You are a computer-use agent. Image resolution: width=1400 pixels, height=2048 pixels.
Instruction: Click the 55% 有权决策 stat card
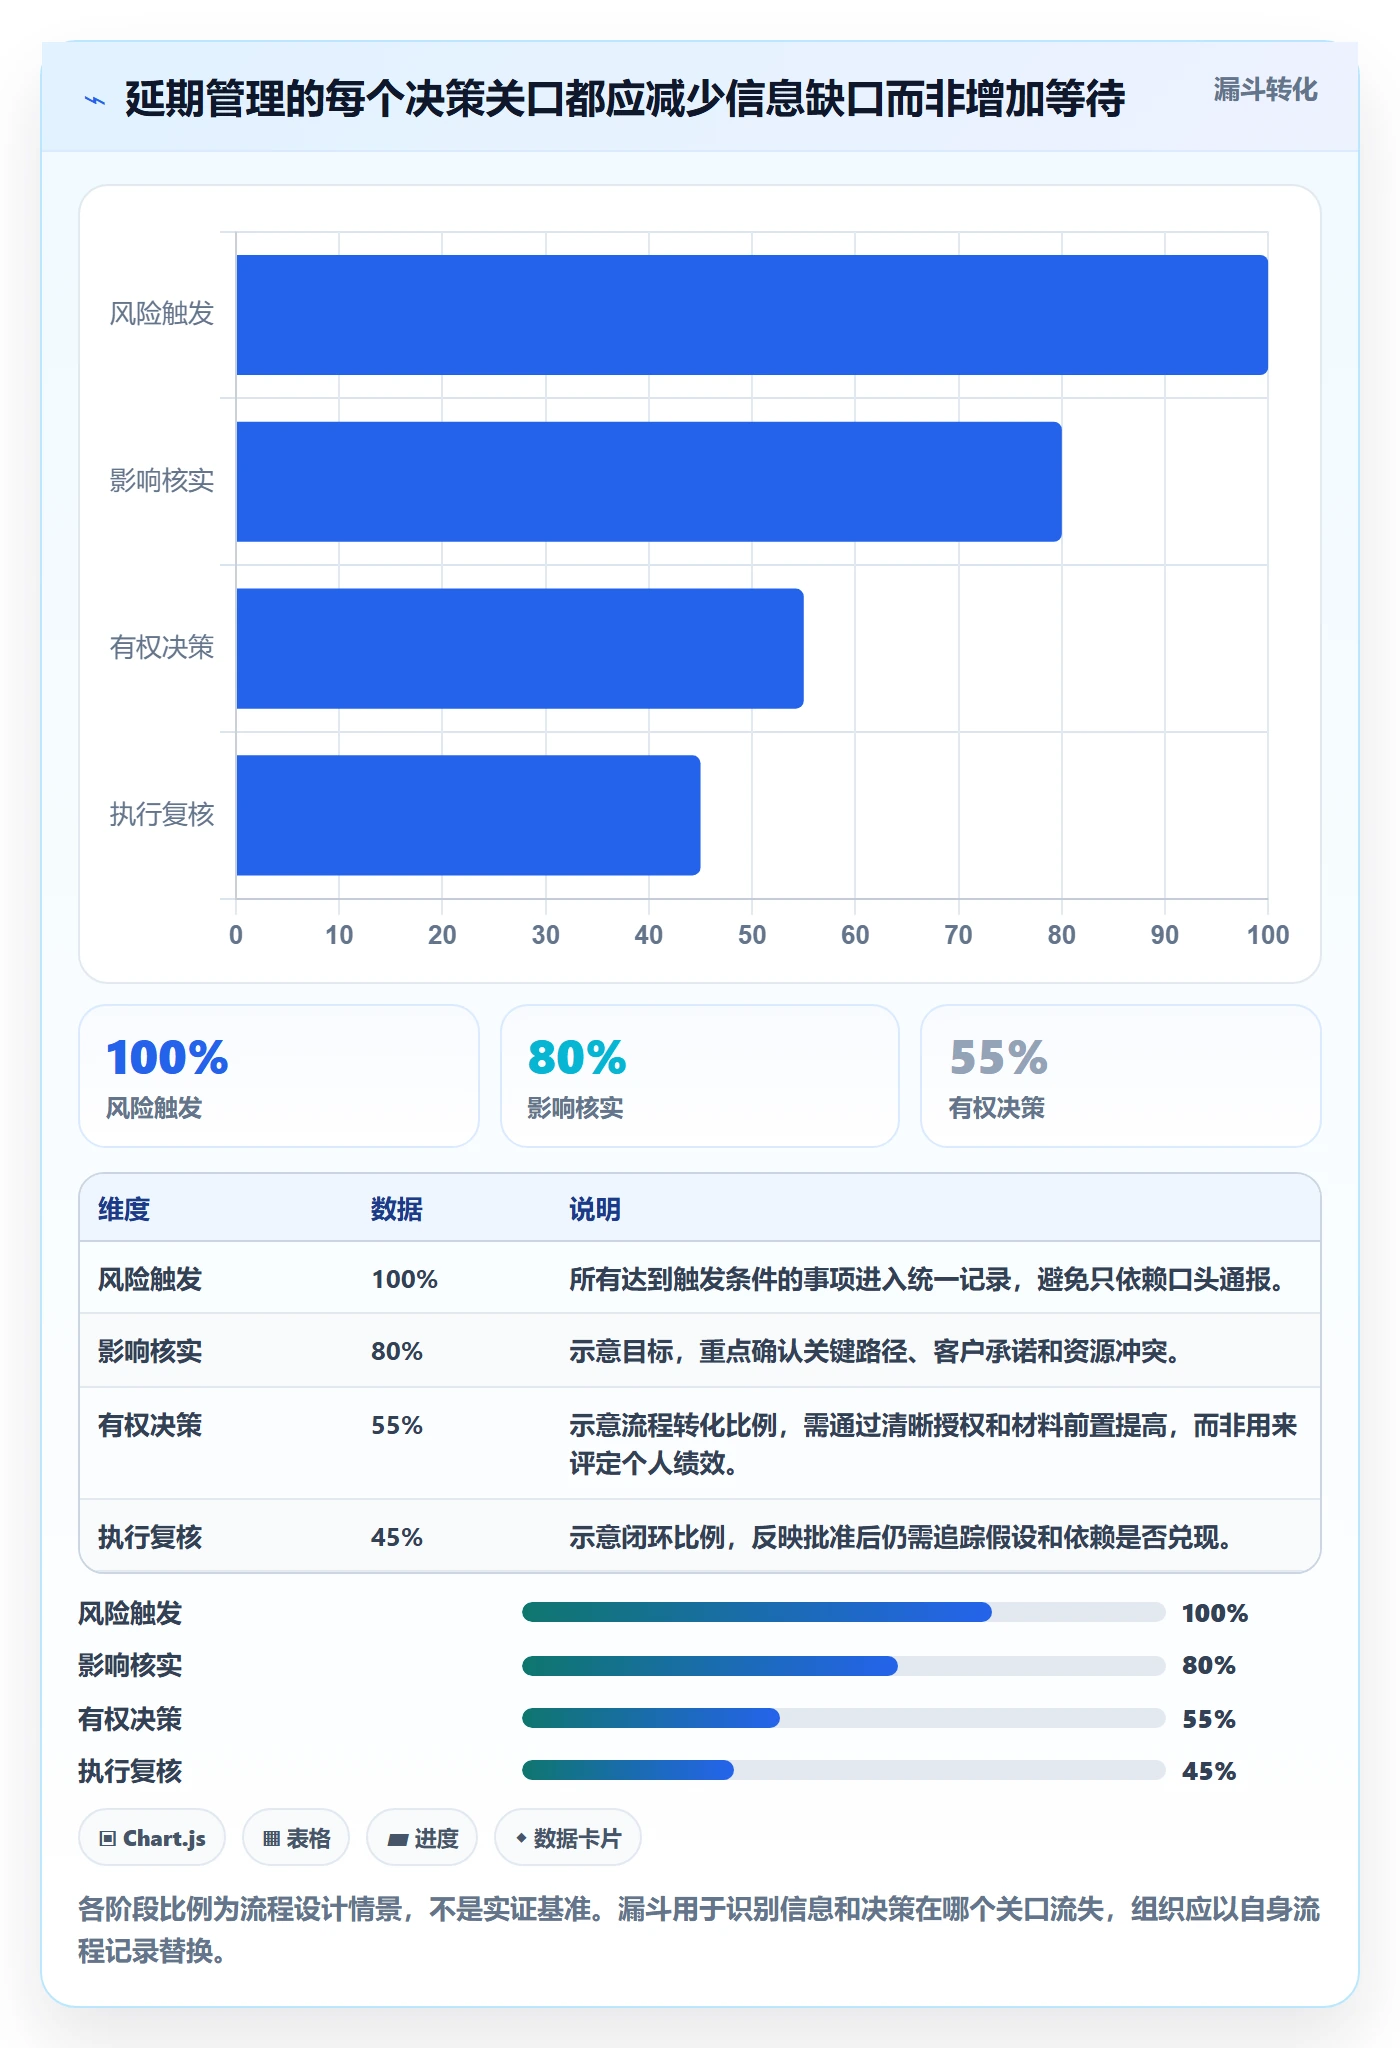[1121, 1076]
